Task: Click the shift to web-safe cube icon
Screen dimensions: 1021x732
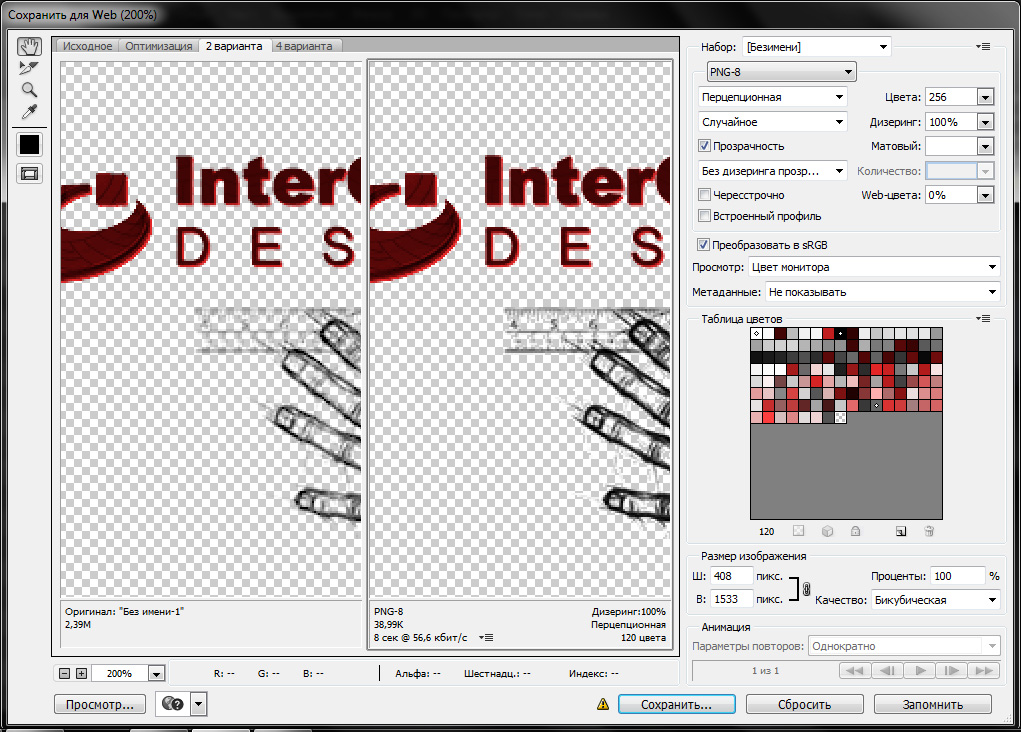Action: tap(828, 531)
